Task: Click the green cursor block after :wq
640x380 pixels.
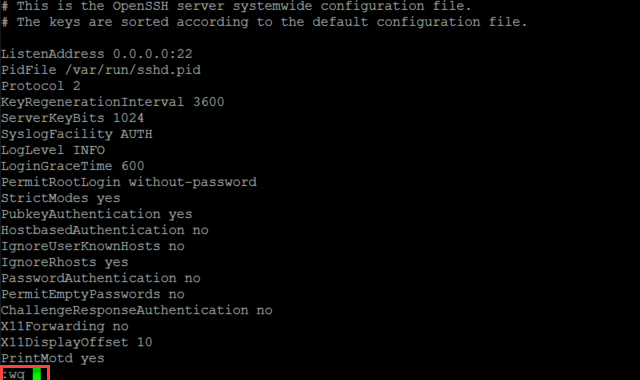Action: point(37,374)
